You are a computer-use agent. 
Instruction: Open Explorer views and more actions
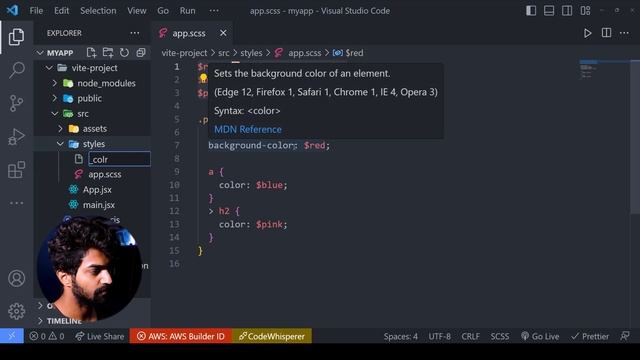pyautogui.click(x=135, y=33)
